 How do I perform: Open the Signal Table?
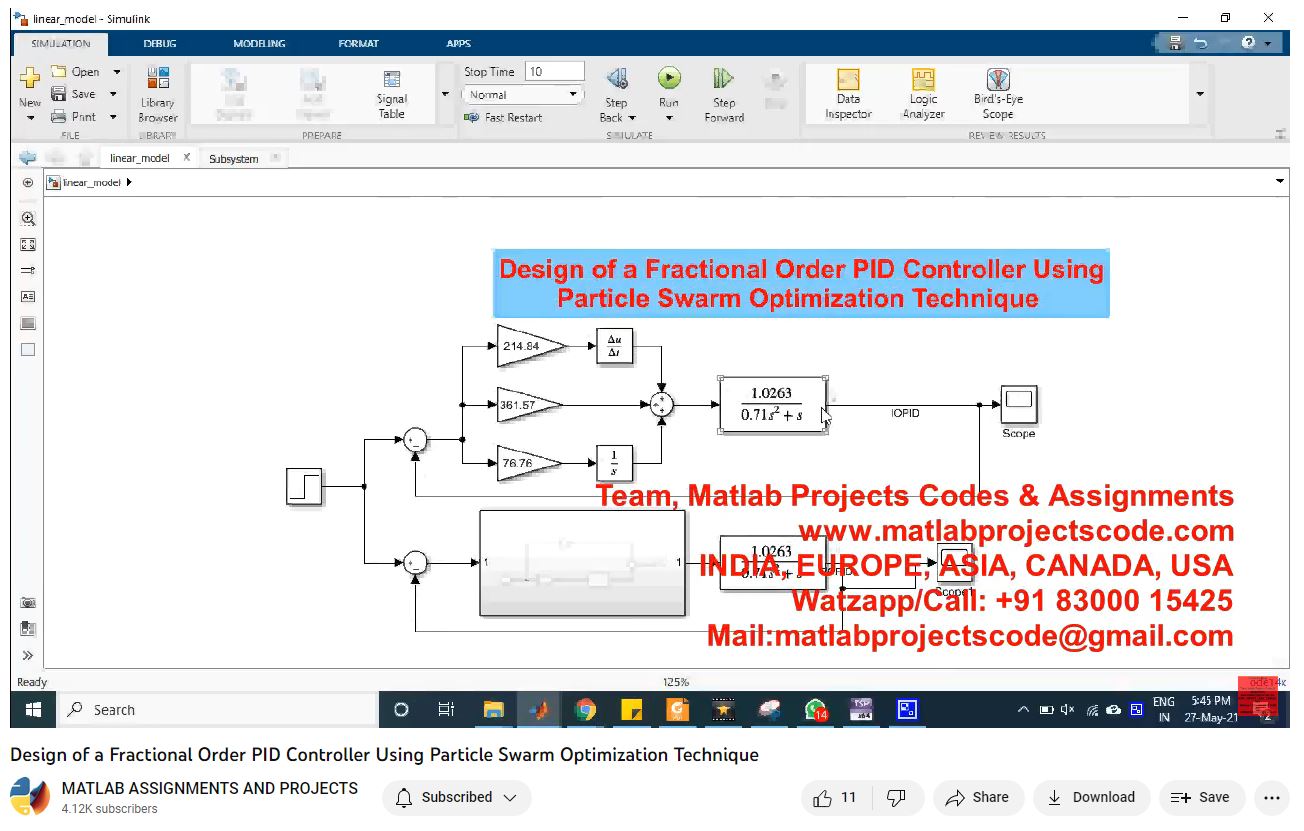pyautogui.click(x=392, y=94)
